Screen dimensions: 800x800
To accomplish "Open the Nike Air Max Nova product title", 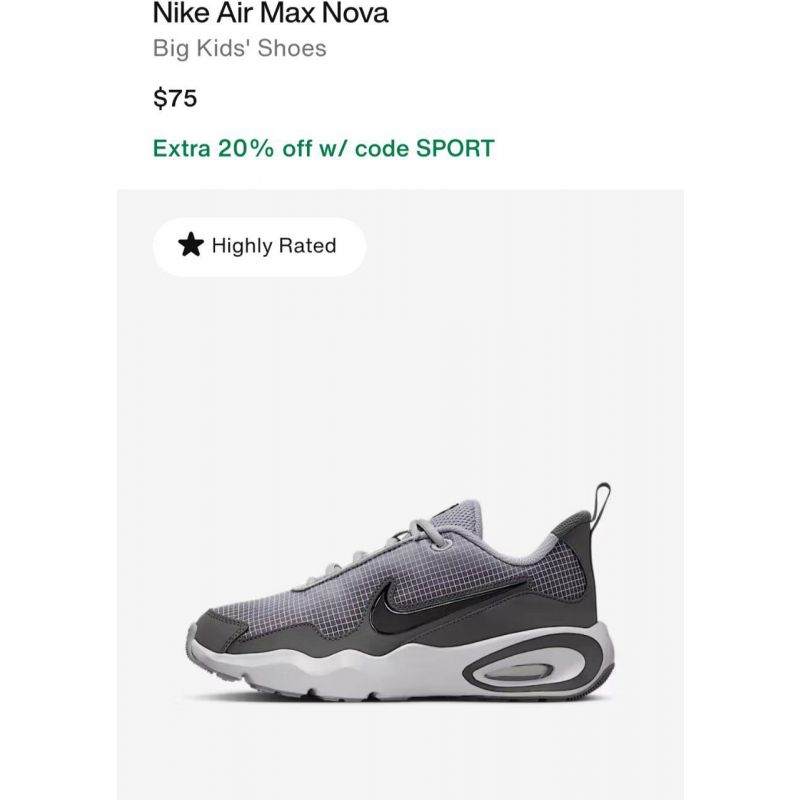I will pos(270,13).
